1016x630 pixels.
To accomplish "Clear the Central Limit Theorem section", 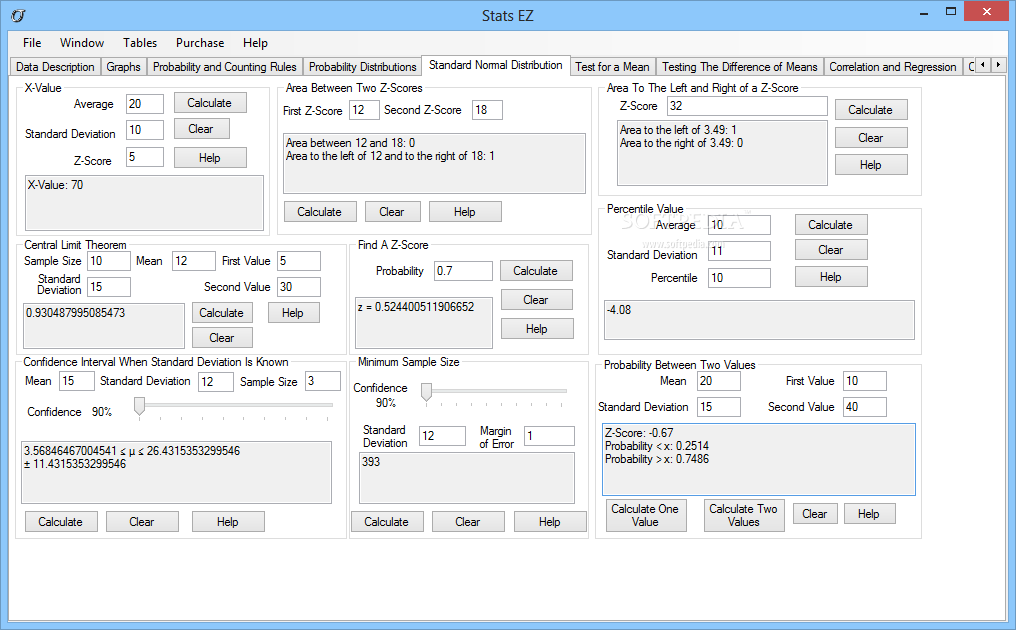I will click(222, 338).
